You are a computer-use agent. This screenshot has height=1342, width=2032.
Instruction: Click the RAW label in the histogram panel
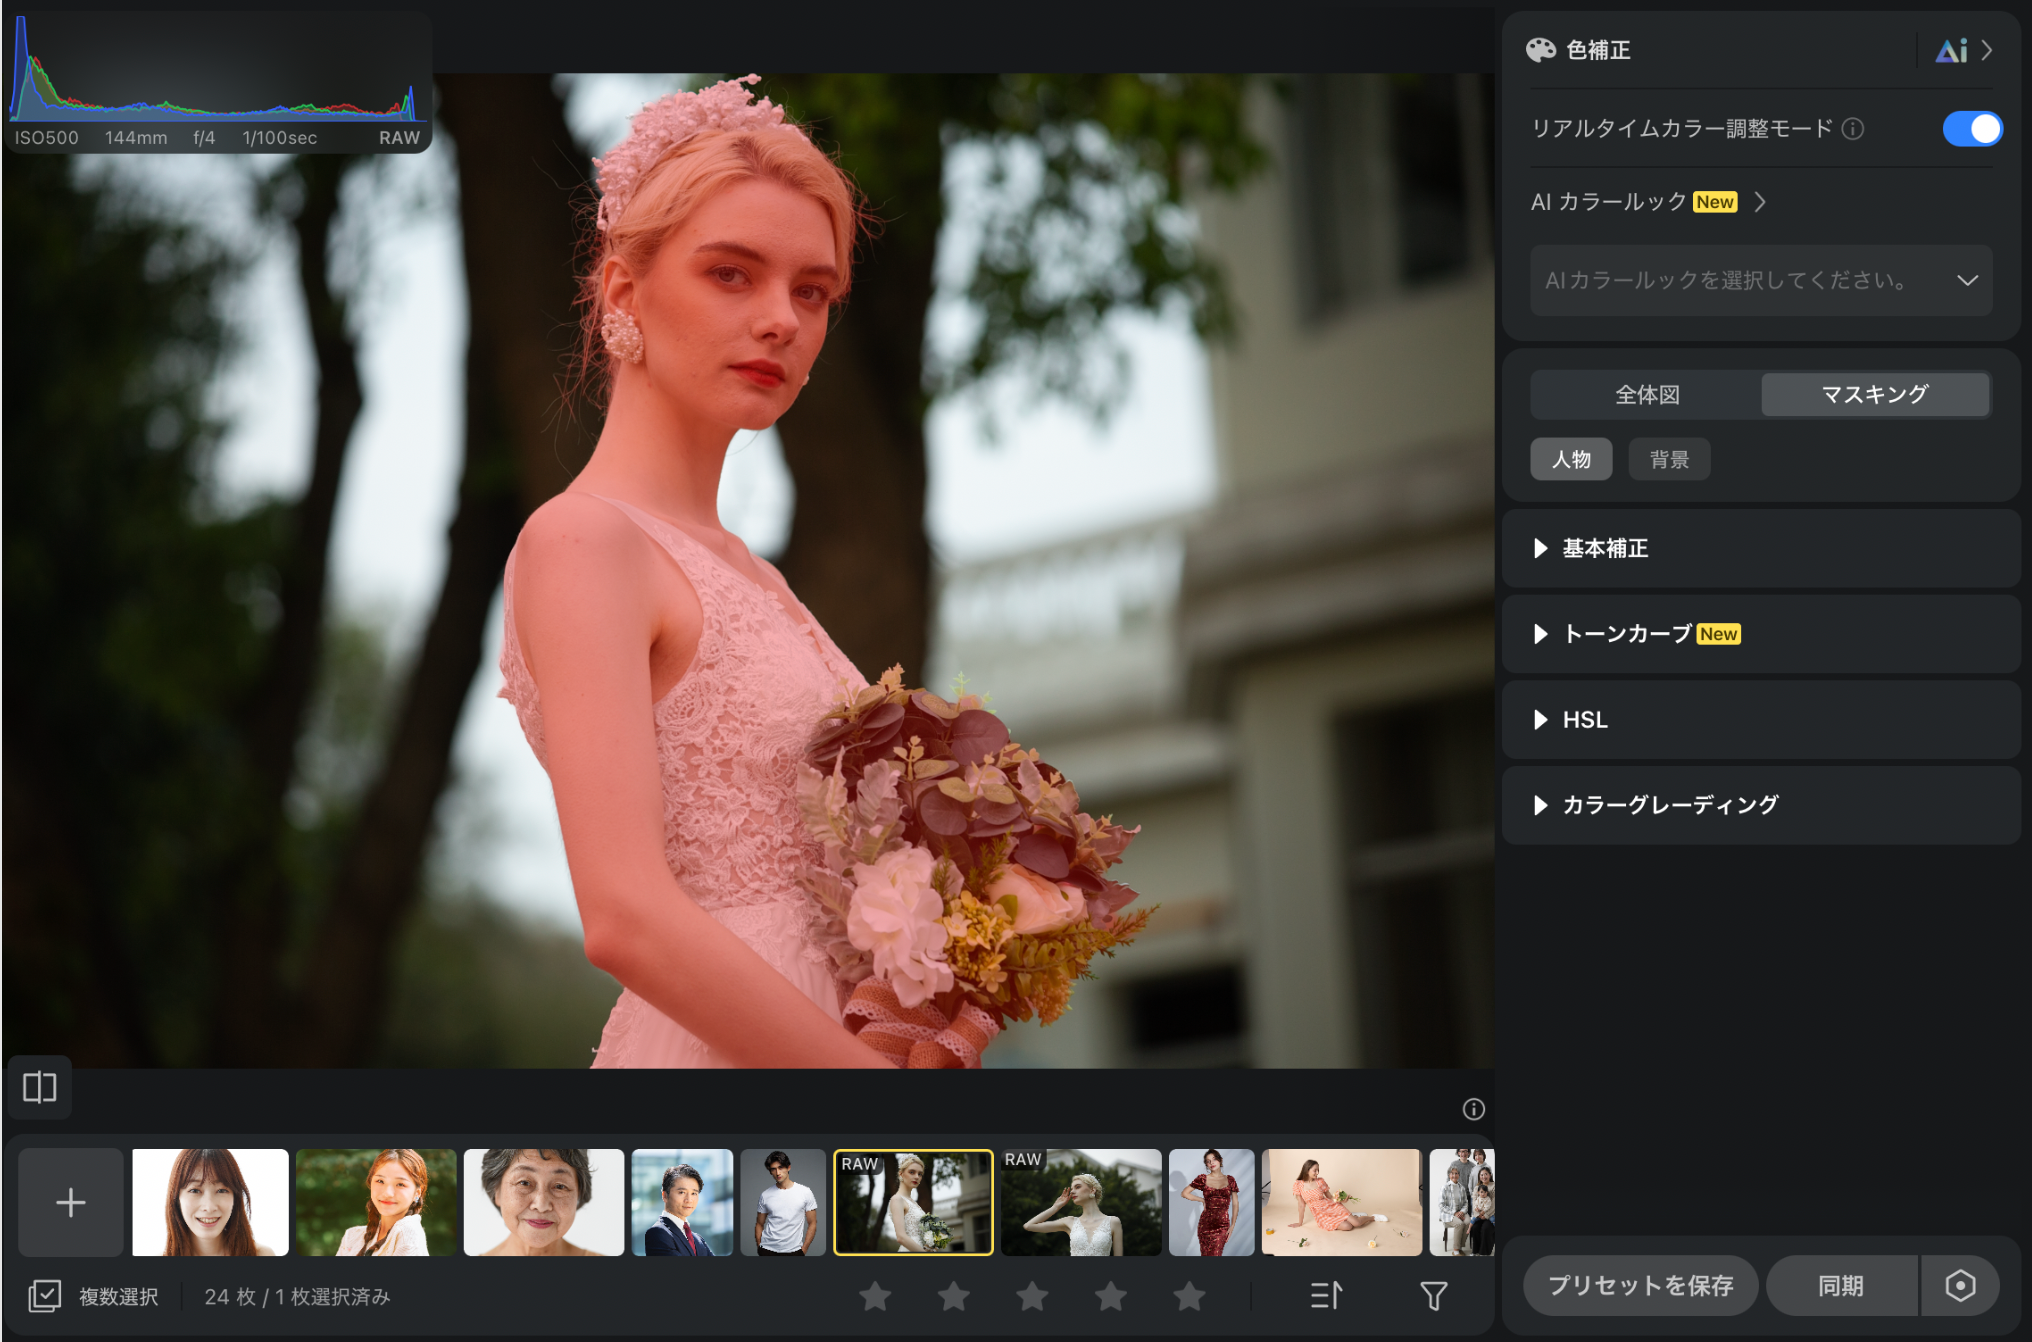click(x=399, y=138)
